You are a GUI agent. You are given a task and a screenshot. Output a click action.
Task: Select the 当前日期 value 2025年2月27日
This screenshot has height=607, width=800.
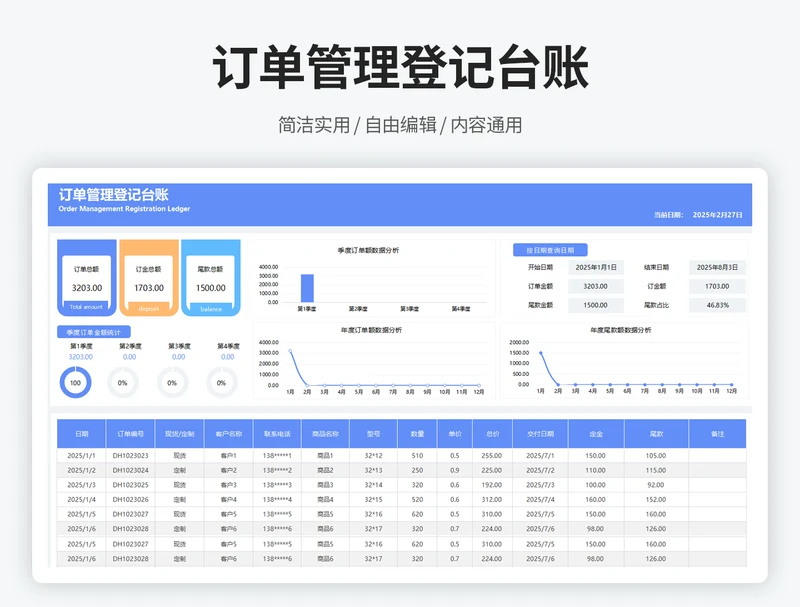717,215
